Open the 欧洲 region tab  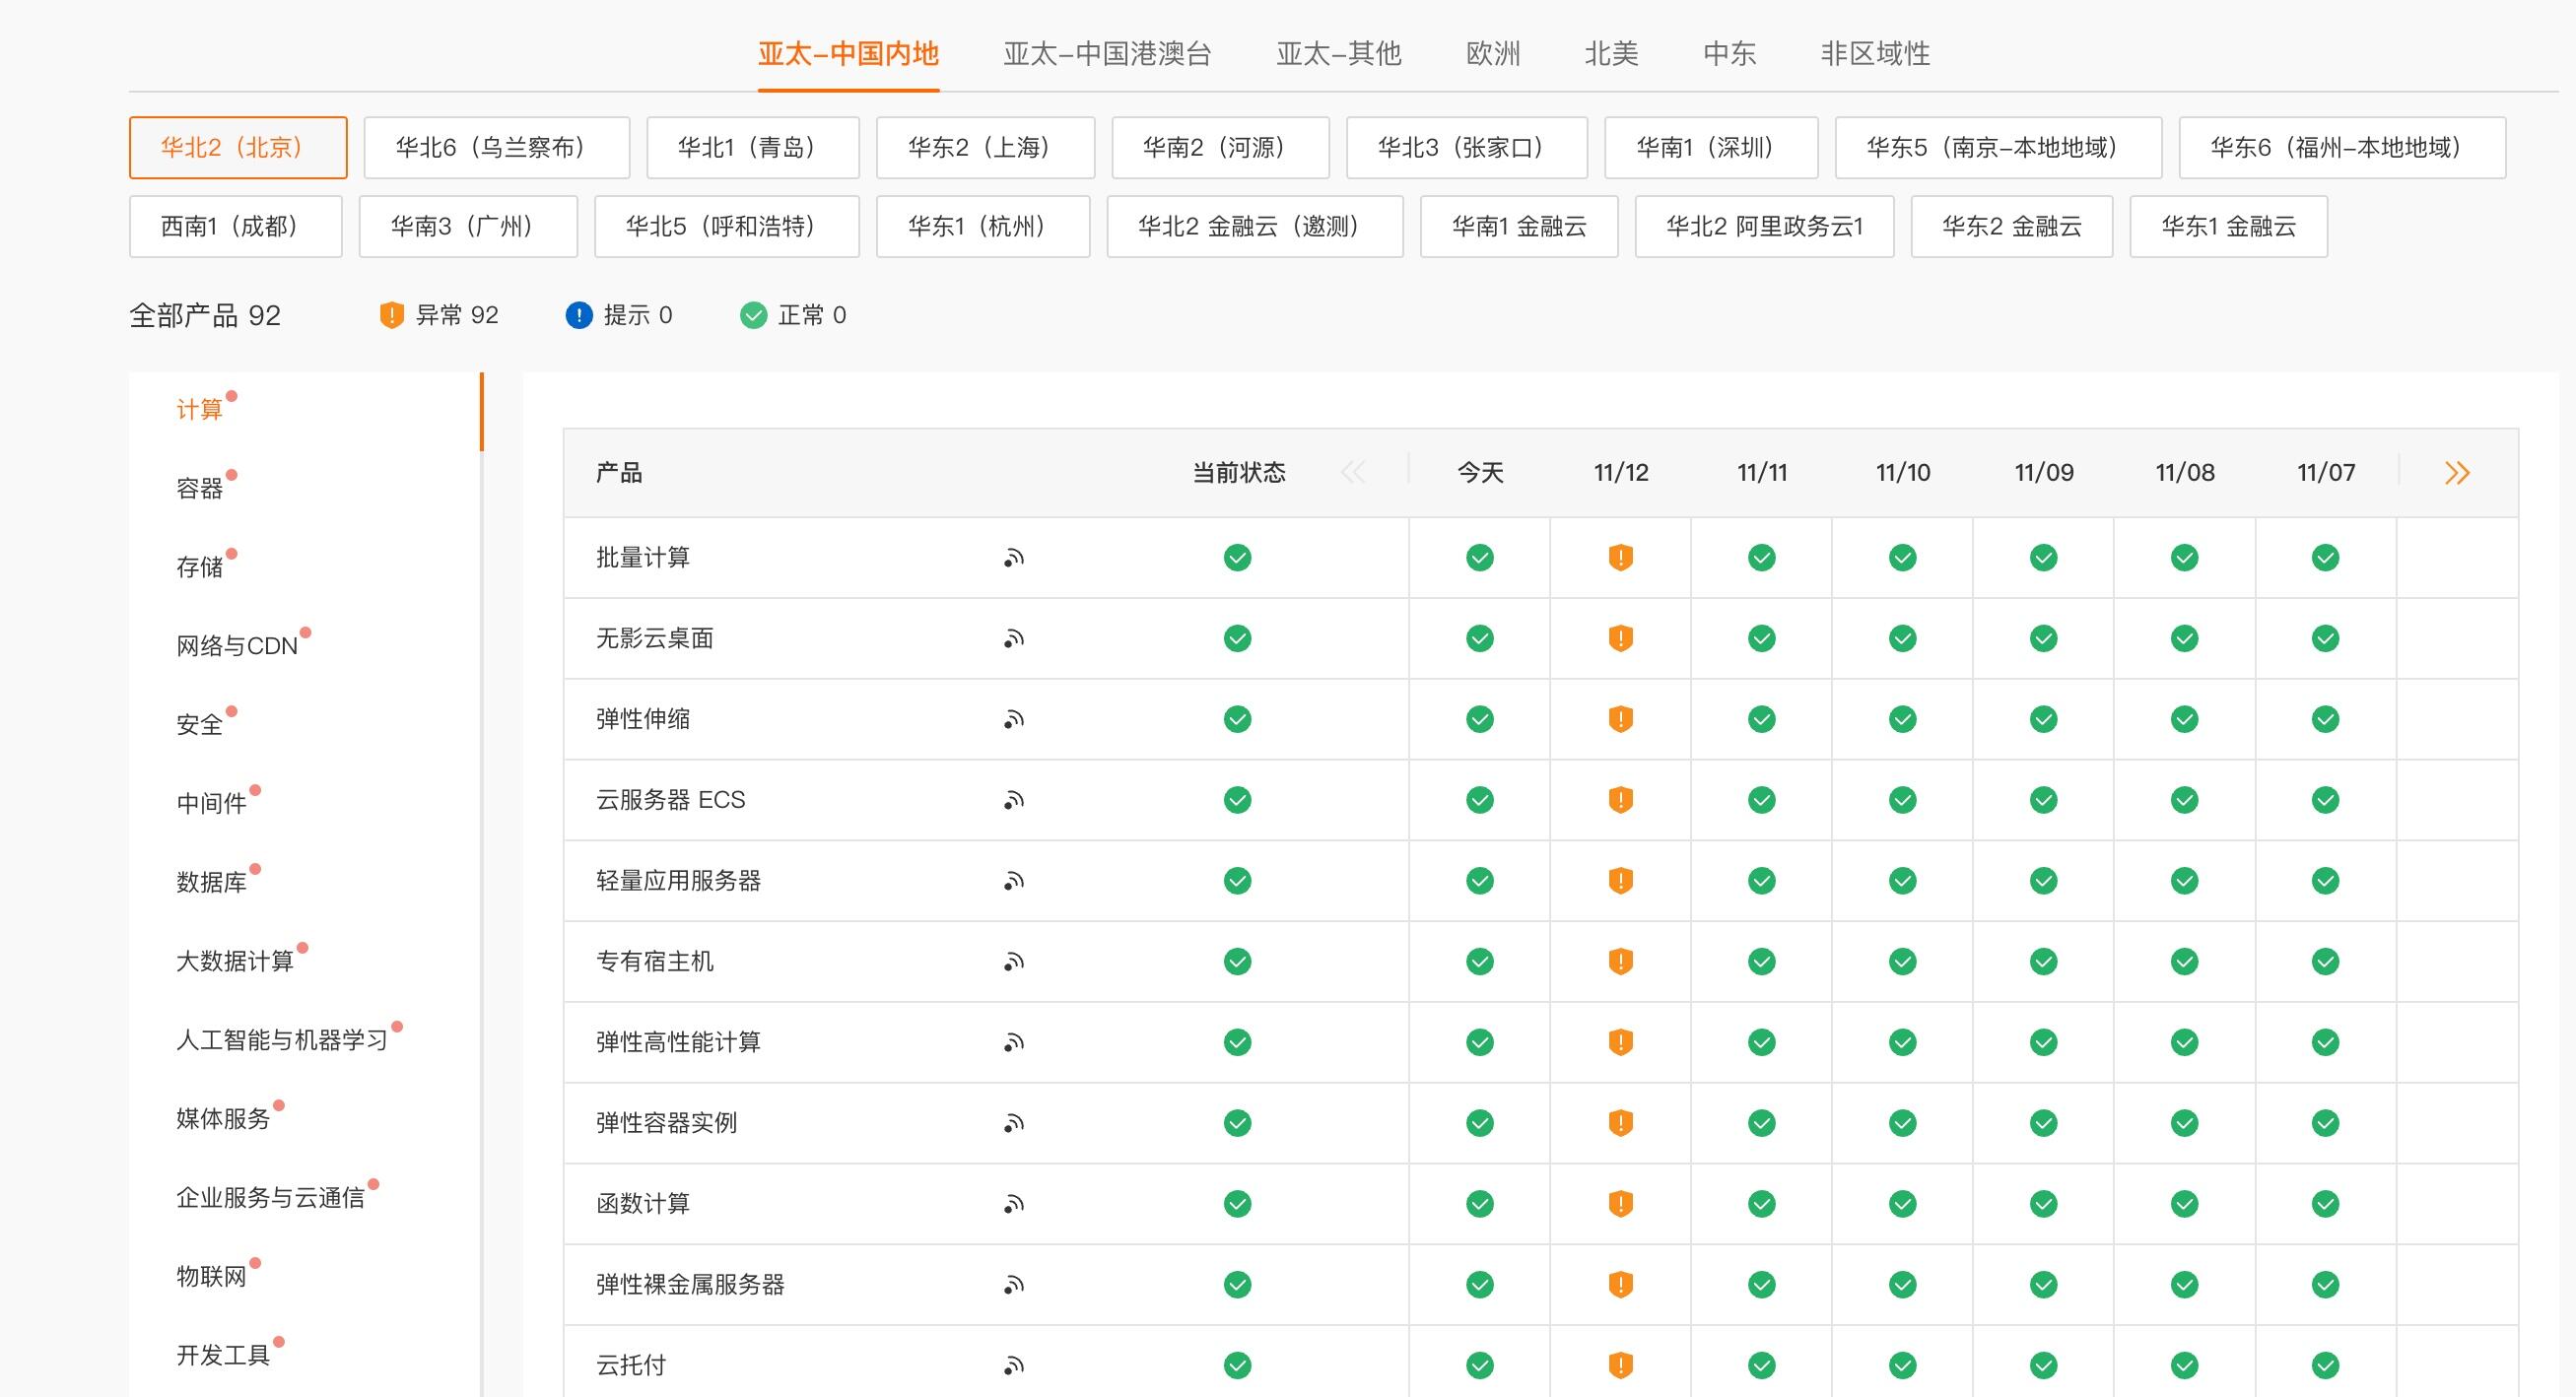[x=1493, y=54]
